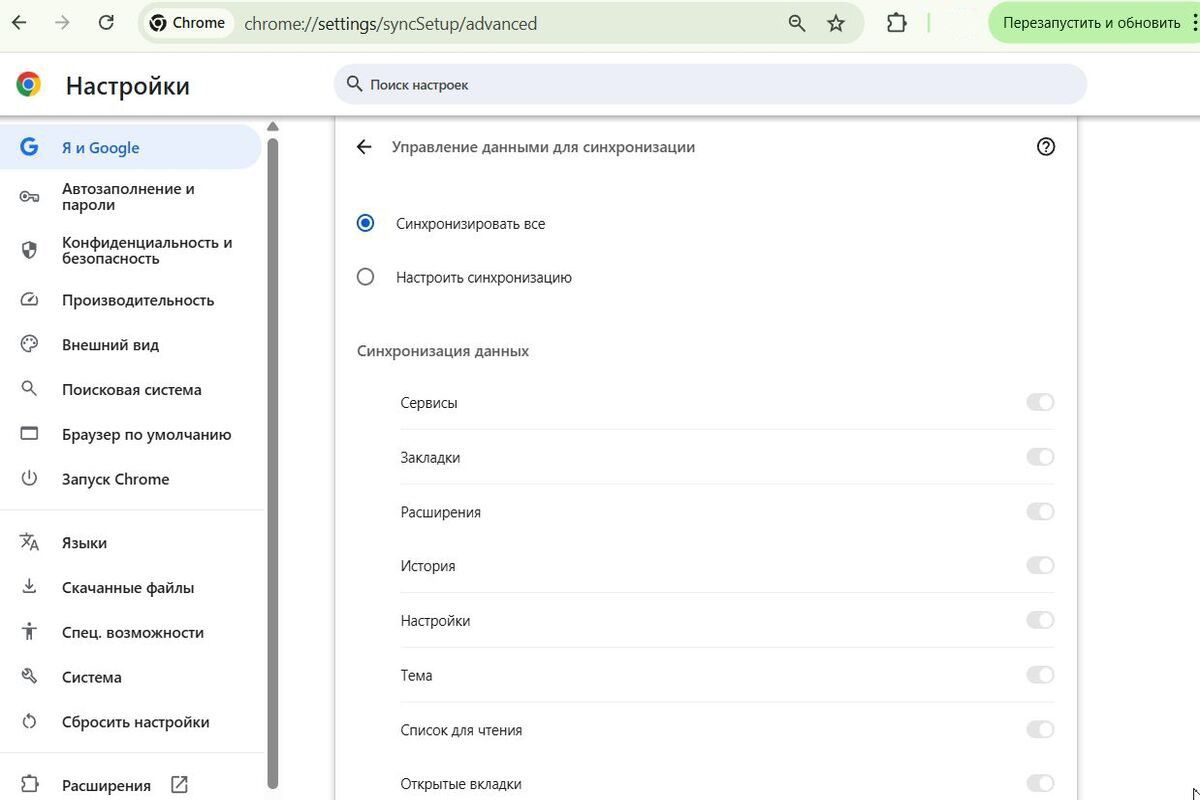Viewport: 1200px width, 800px height.
Task: Select the 'Синхронизировать все' radio button
Action: click(366, 223)
